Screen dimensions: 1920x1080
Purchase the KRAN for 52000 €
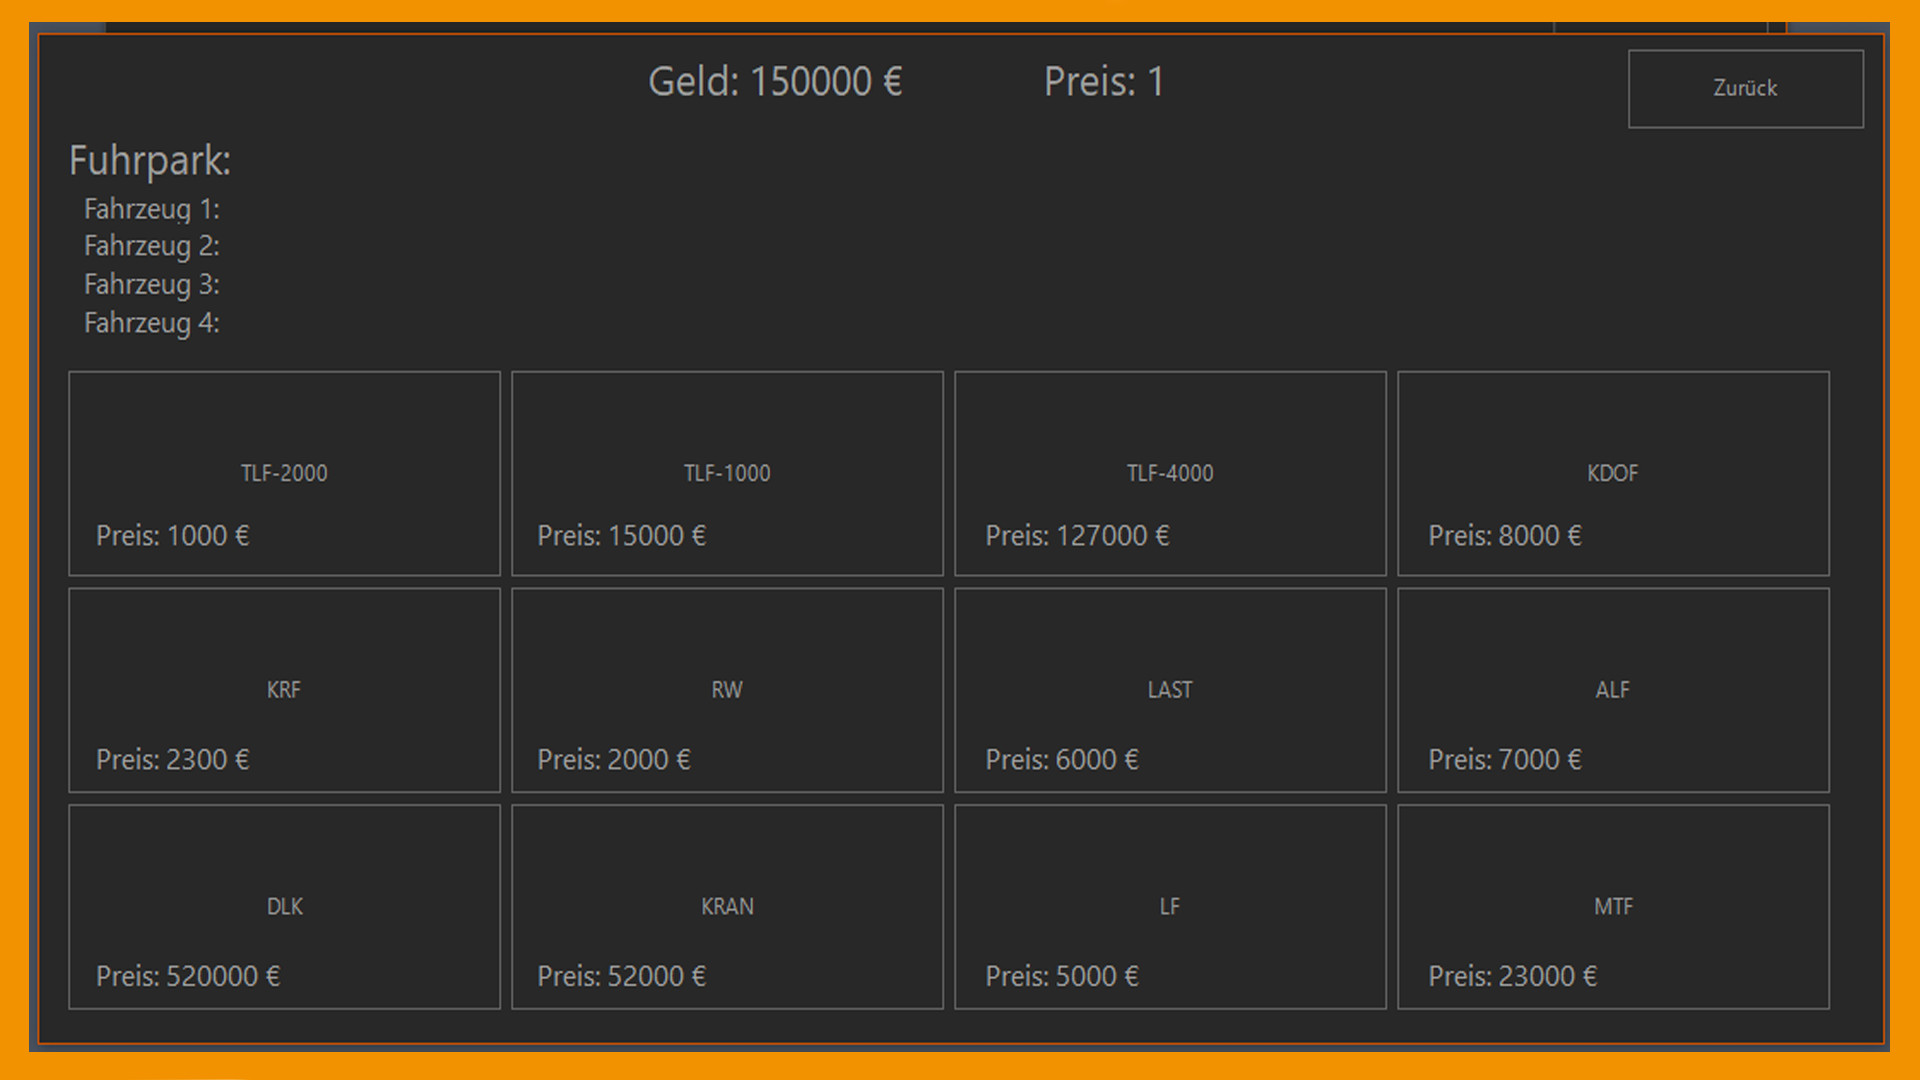[727, 906]
